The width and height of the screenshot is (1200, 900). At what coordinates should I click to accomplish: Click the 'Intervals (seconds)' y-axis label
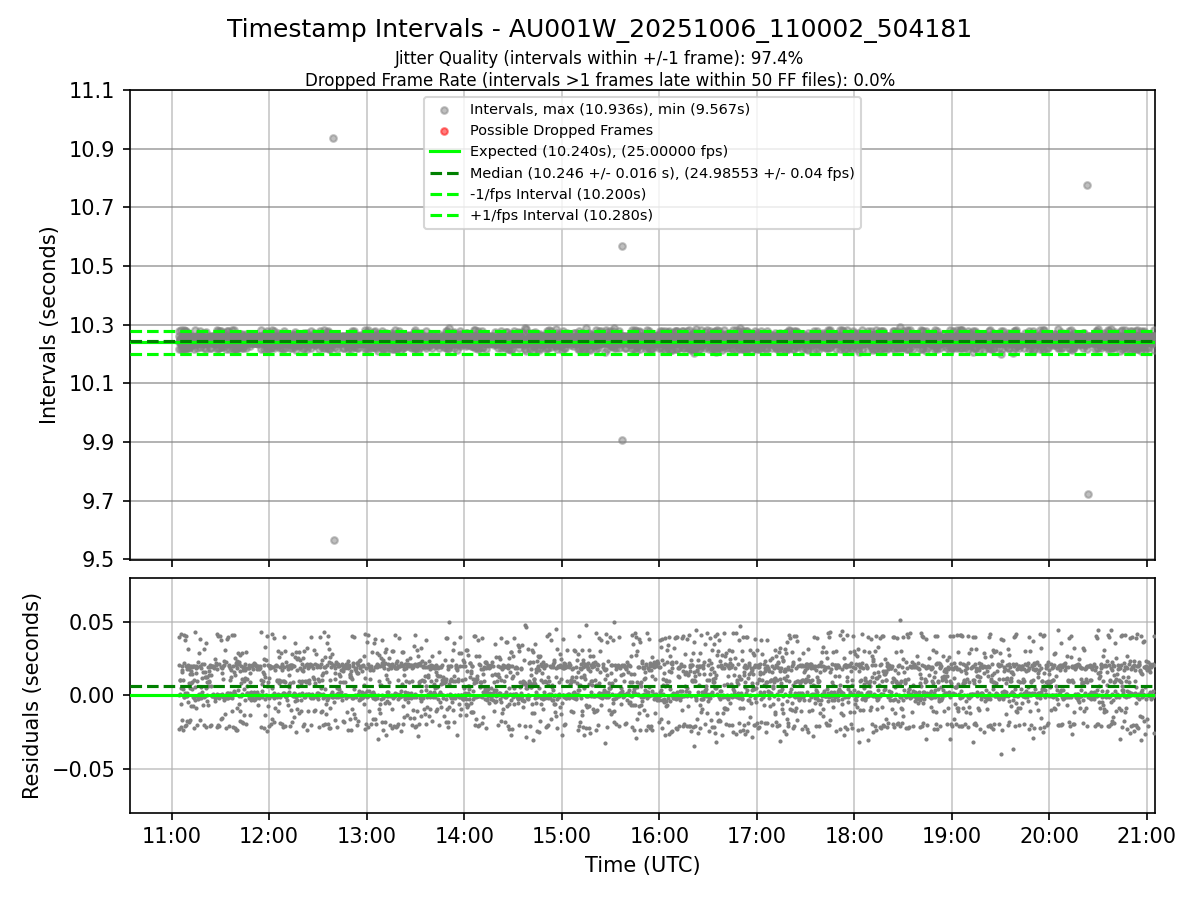tap(49, 325)
